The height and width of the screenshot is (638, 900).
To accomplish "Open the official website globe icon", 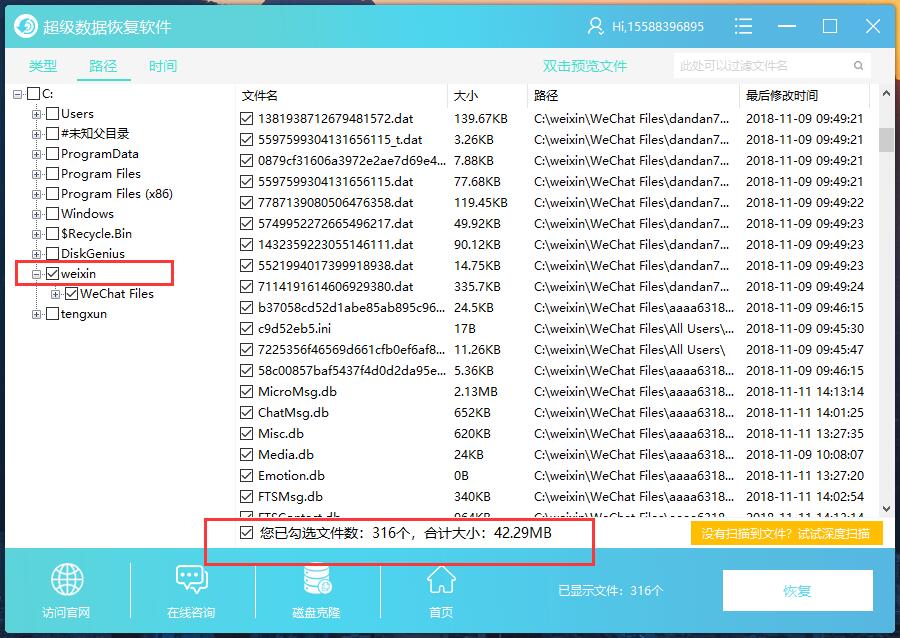I will click(67, 579).
